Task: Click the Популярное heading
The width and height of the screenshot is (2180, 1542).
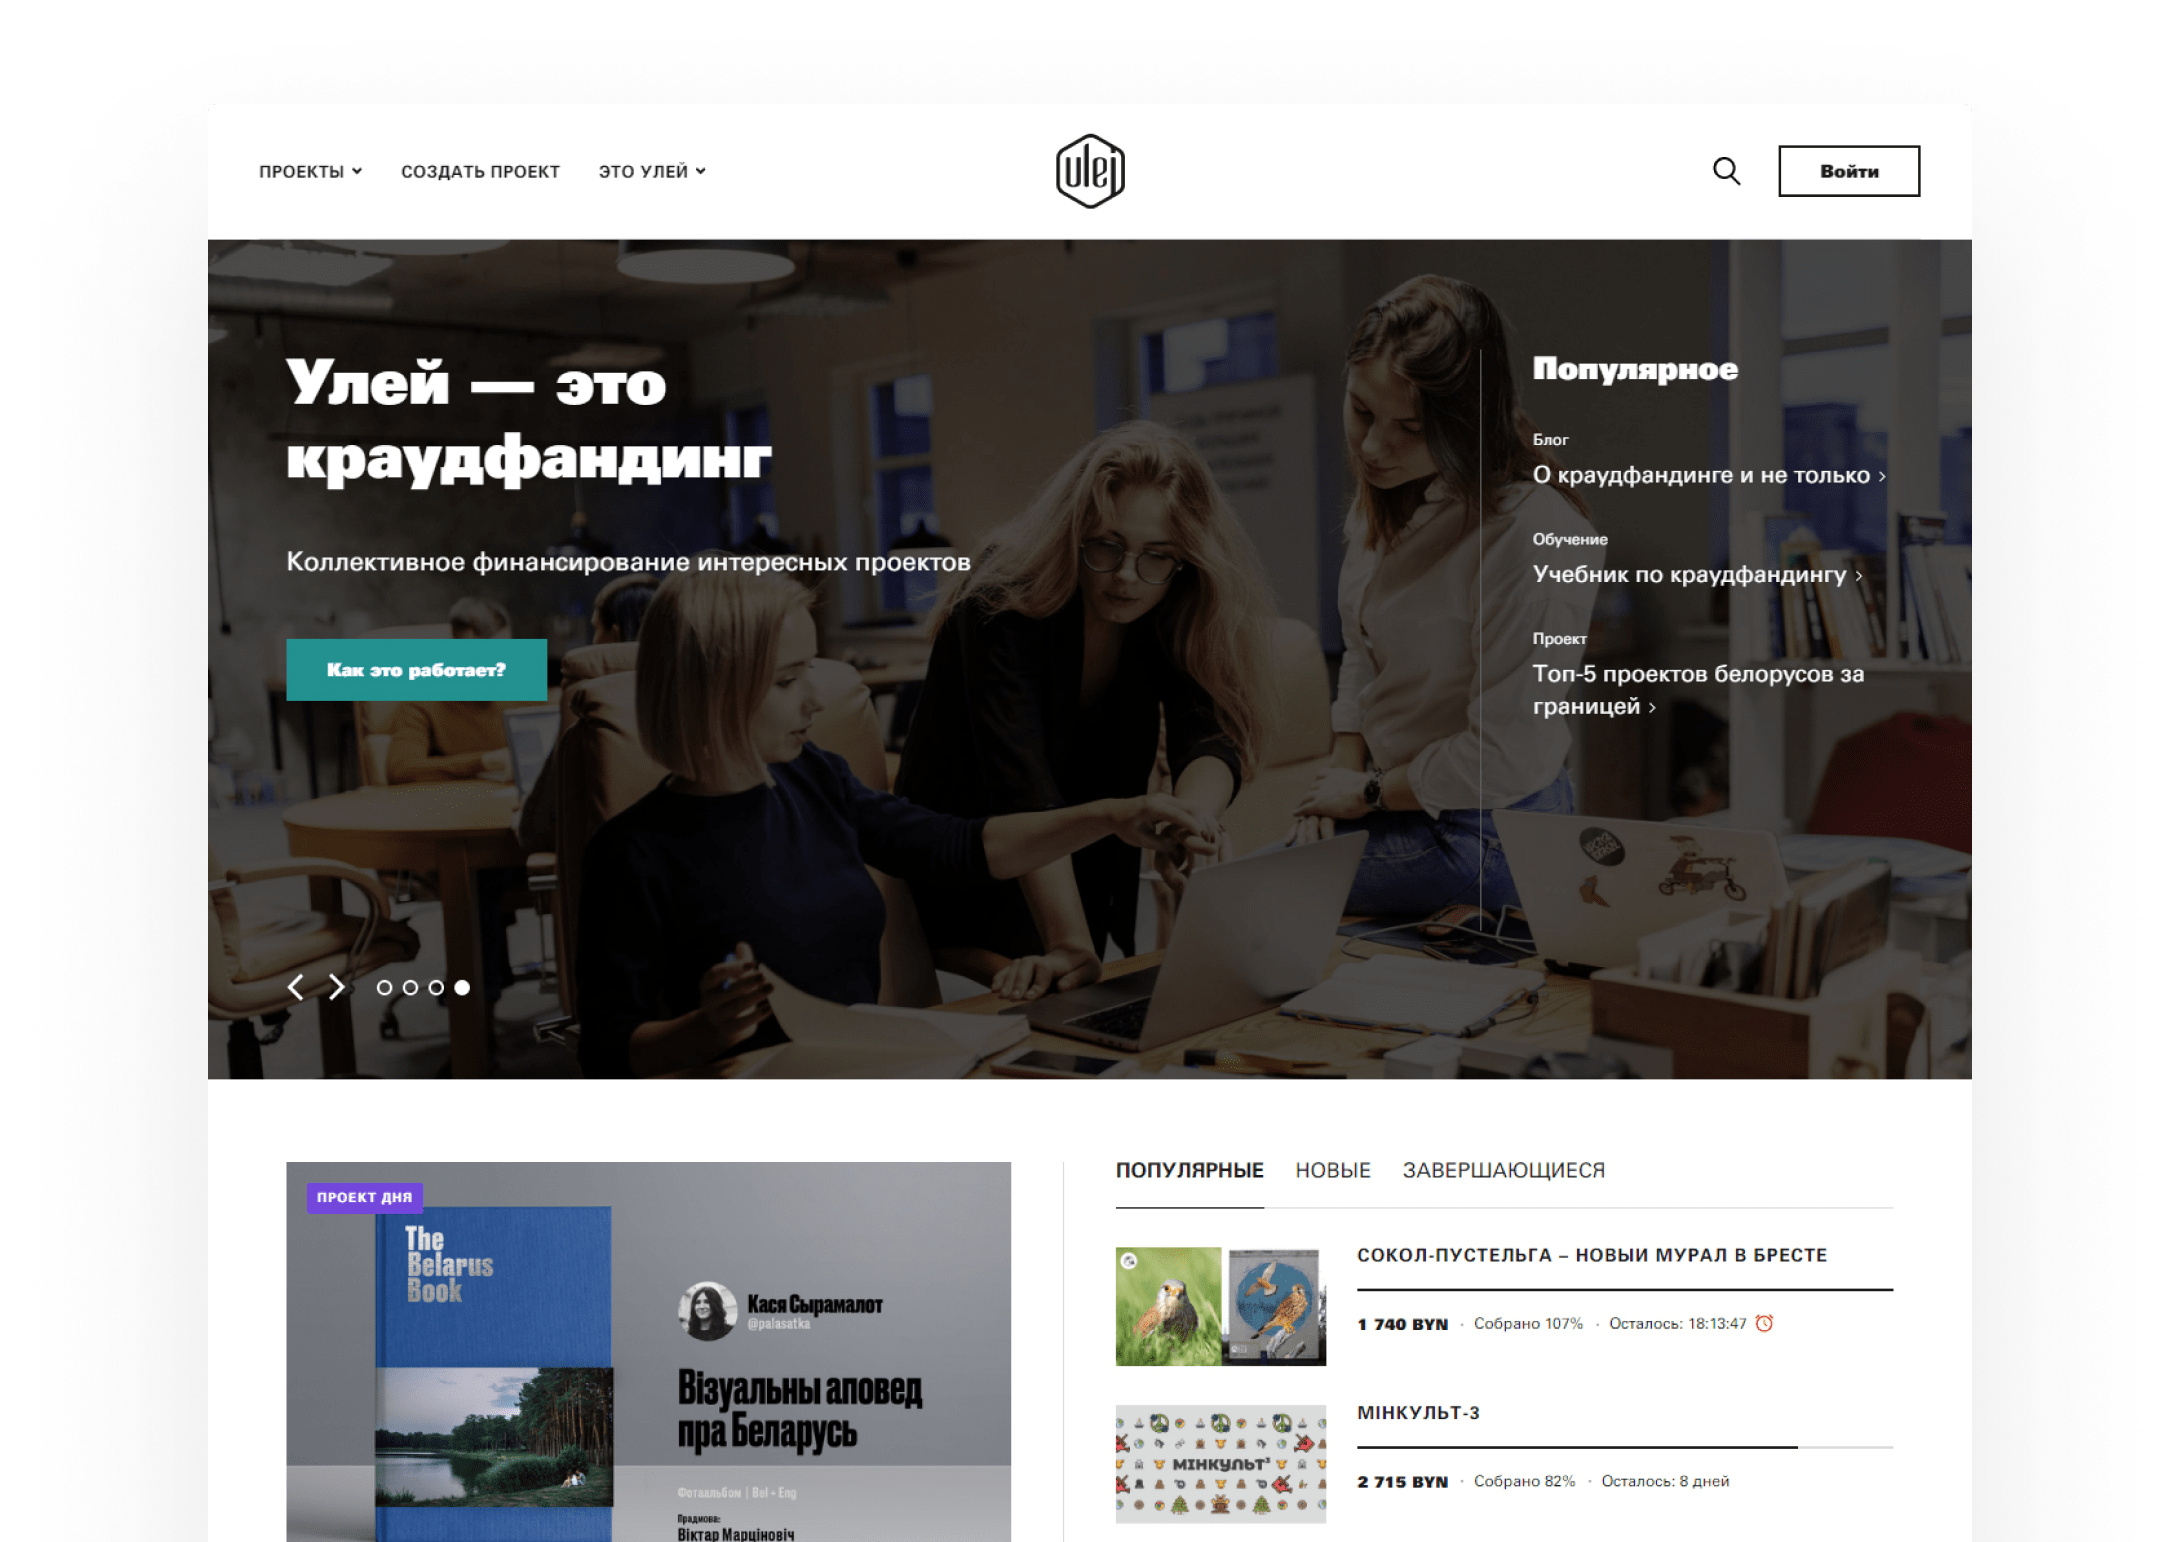Action: (1634, 369)
